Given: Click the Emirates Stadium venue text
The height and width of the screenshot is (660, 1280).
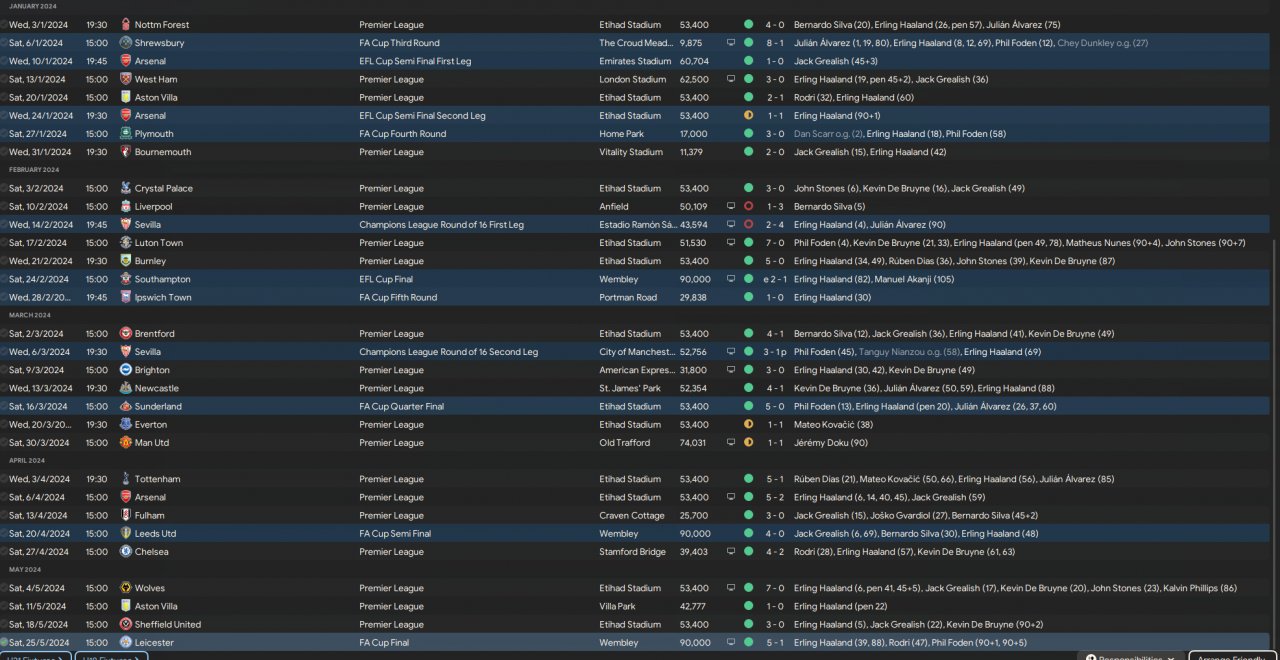Looking at the screenshot, I should (633, 61).
